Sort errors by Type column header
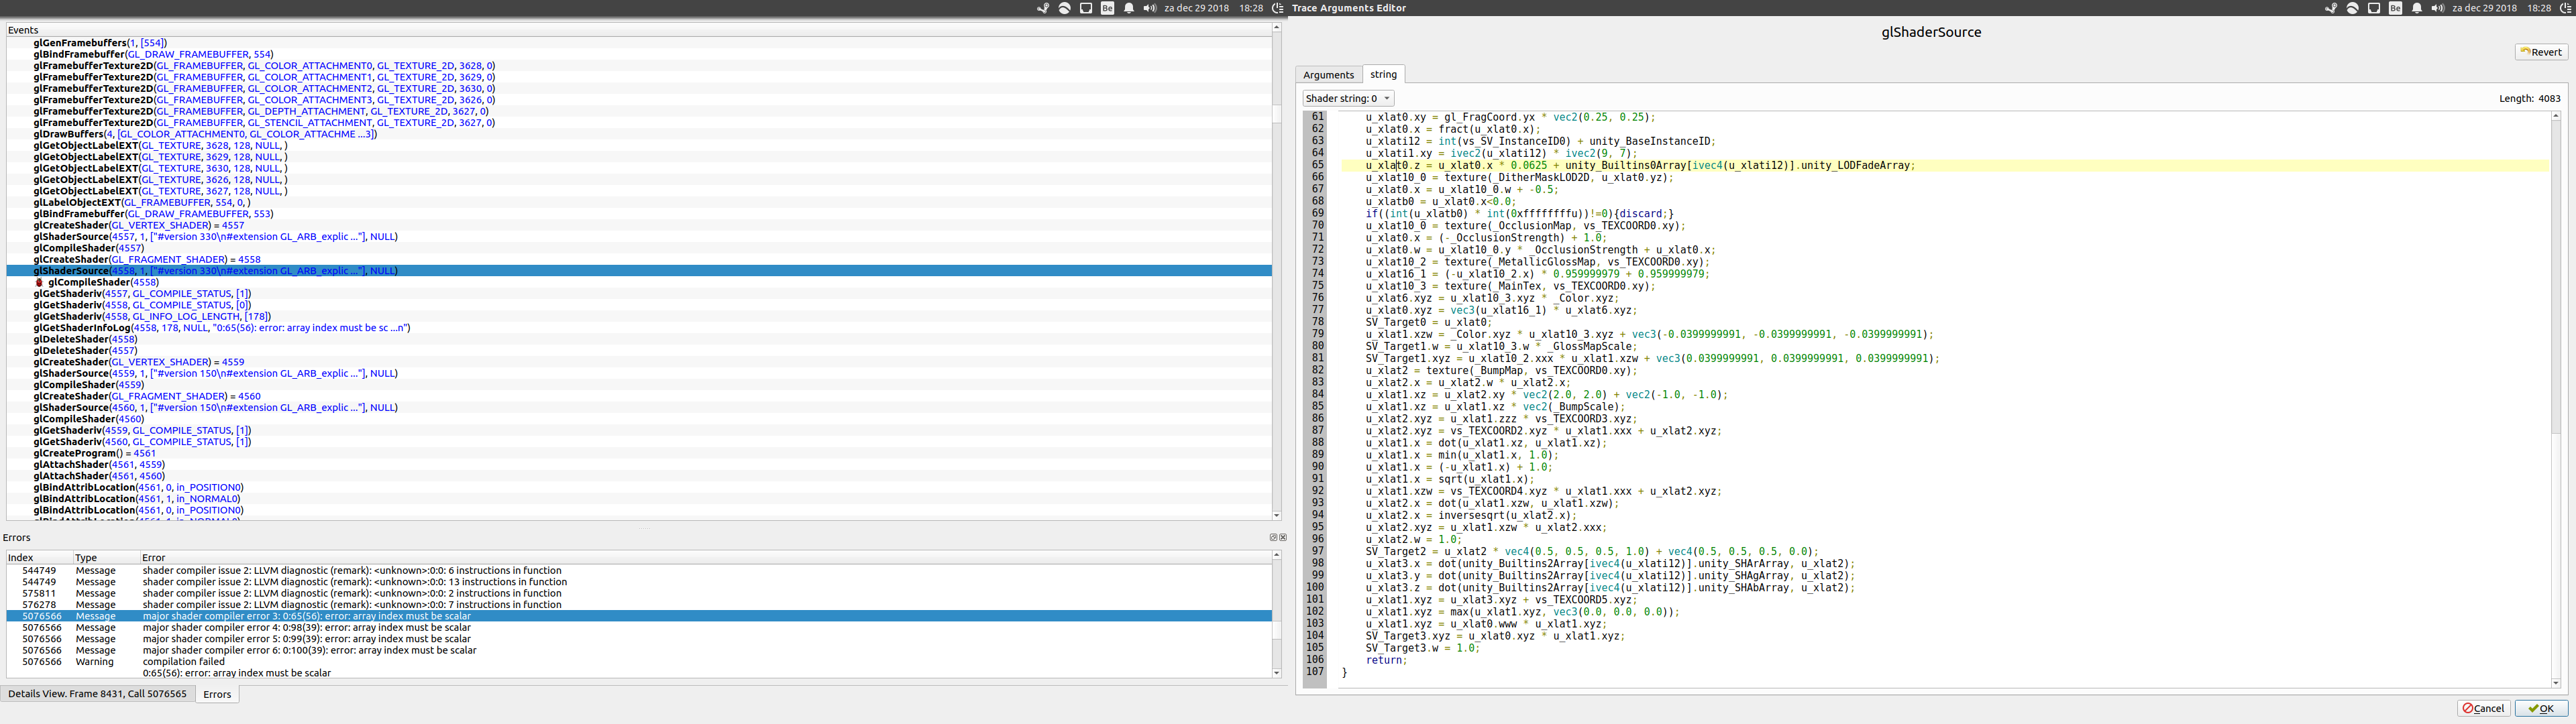 86,558
